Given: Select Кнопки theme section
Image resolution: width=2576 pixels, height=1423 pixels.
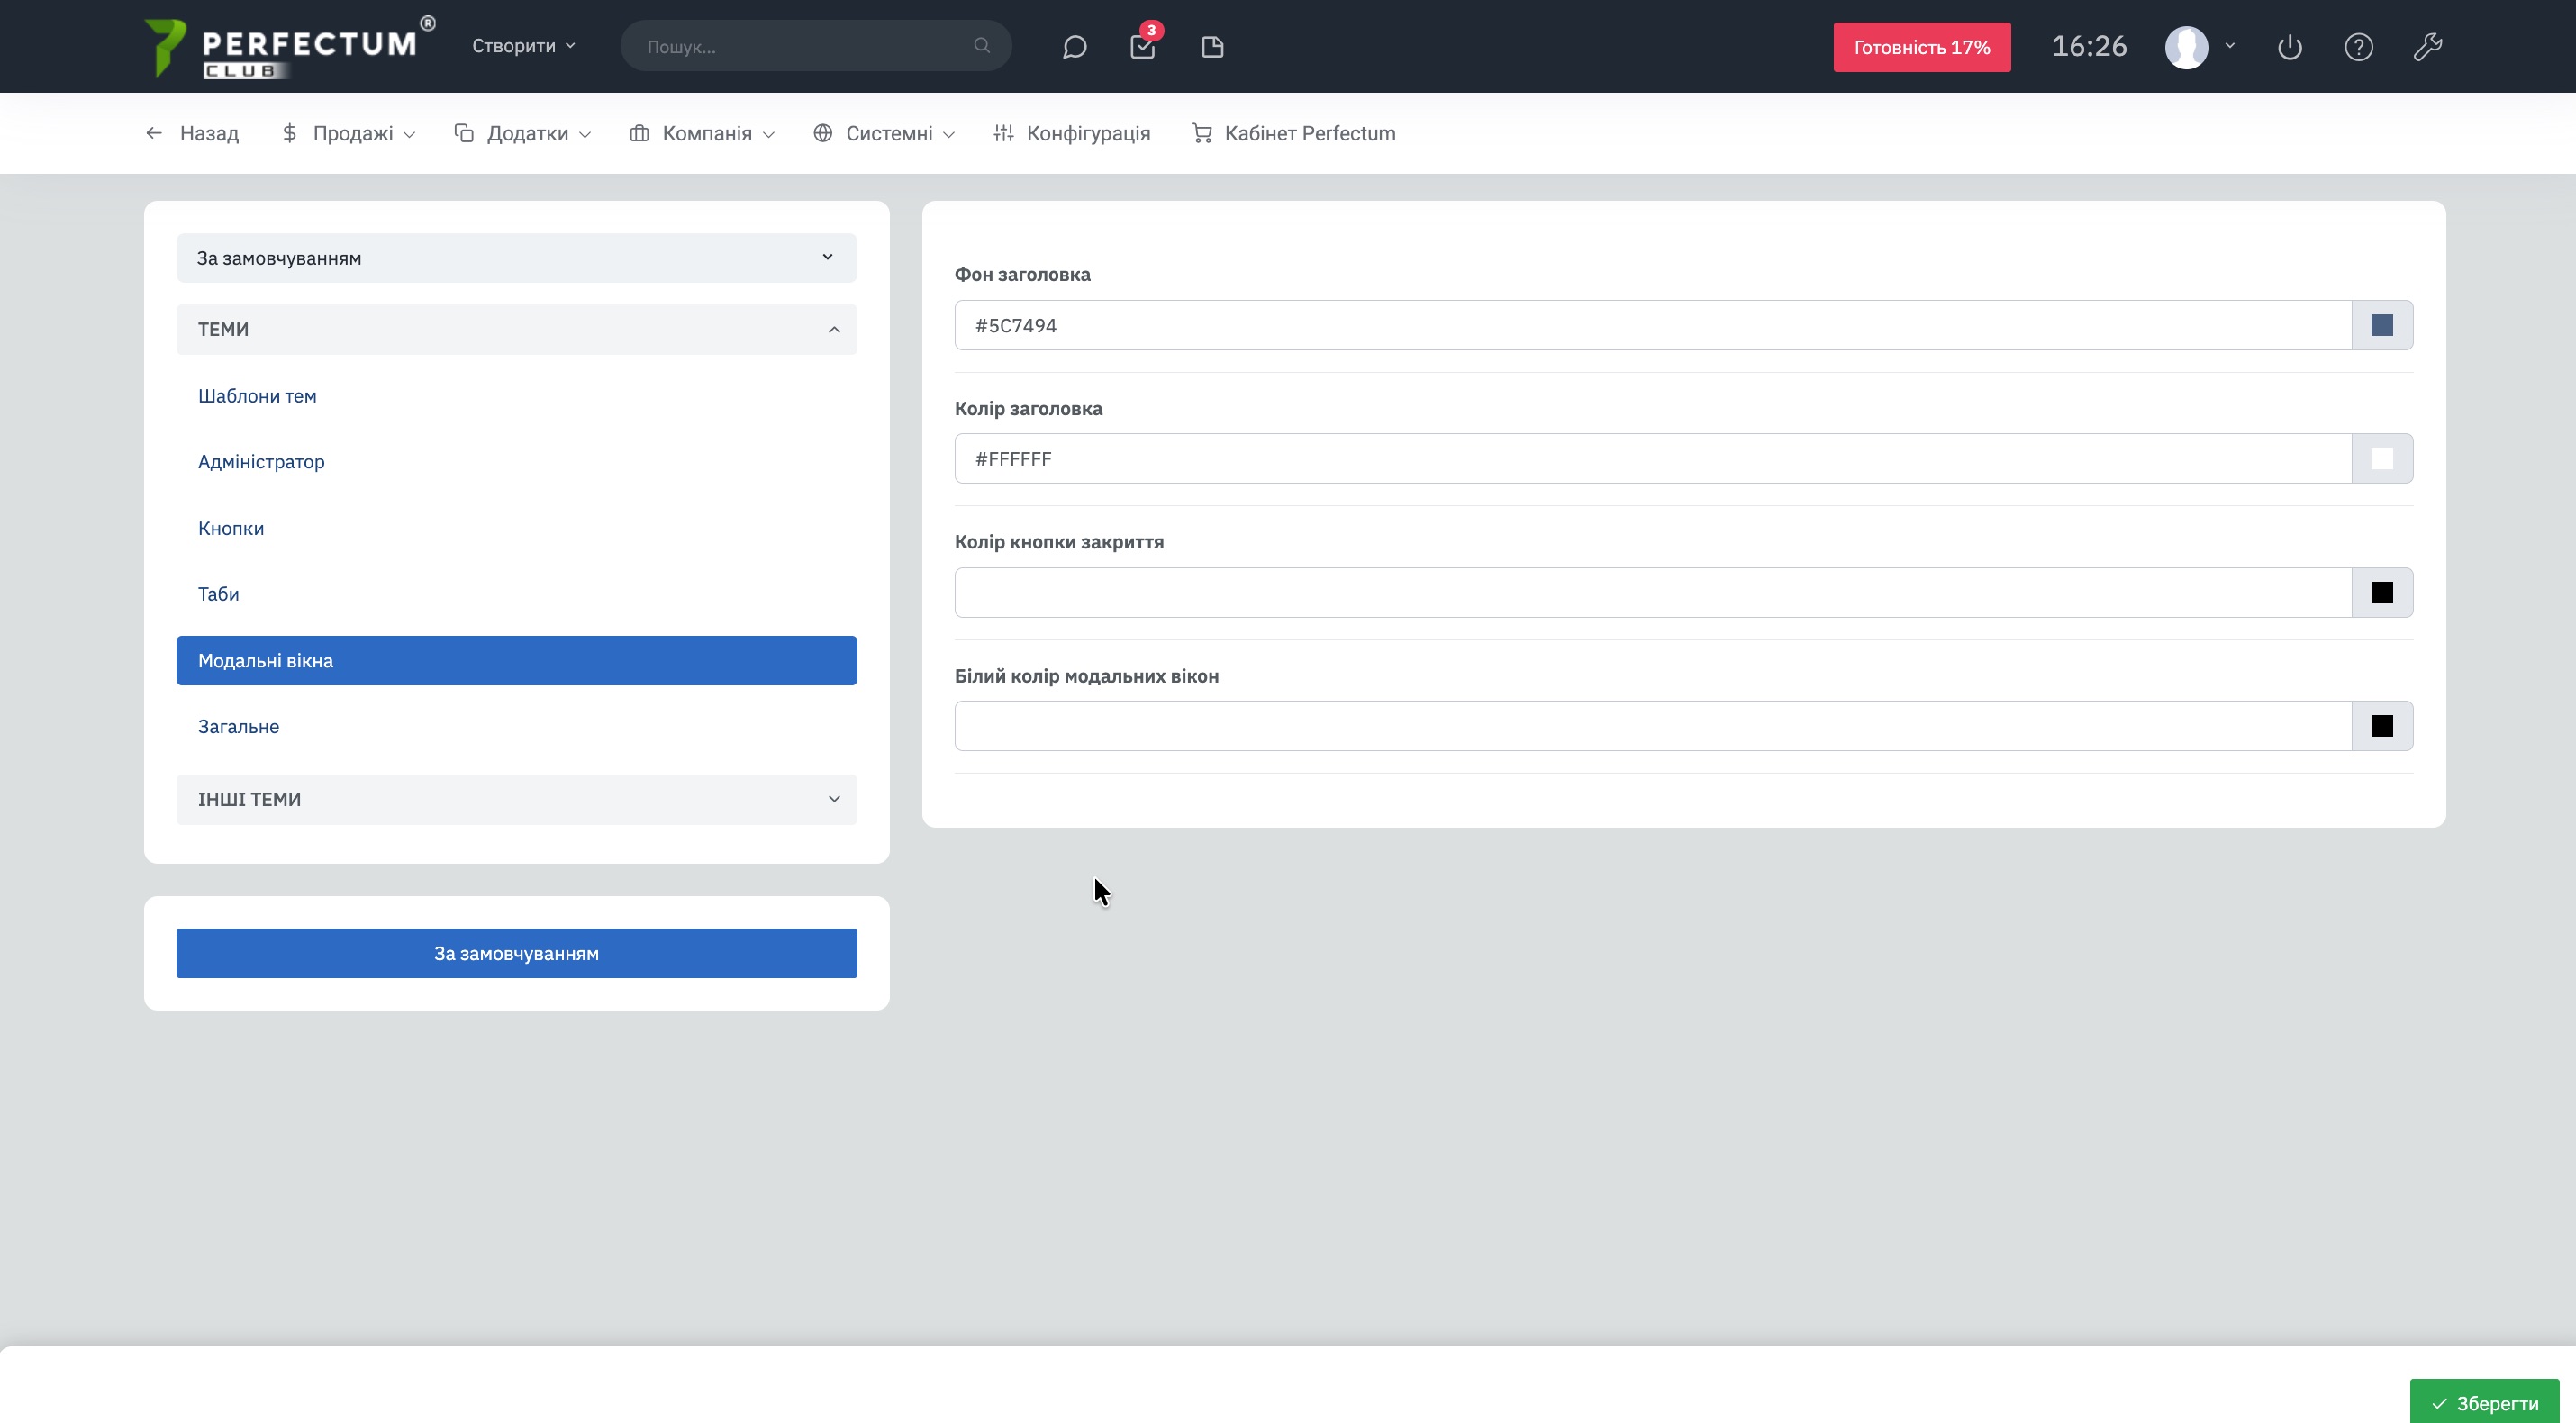Looking at the screenshot, I should (231, 528).
